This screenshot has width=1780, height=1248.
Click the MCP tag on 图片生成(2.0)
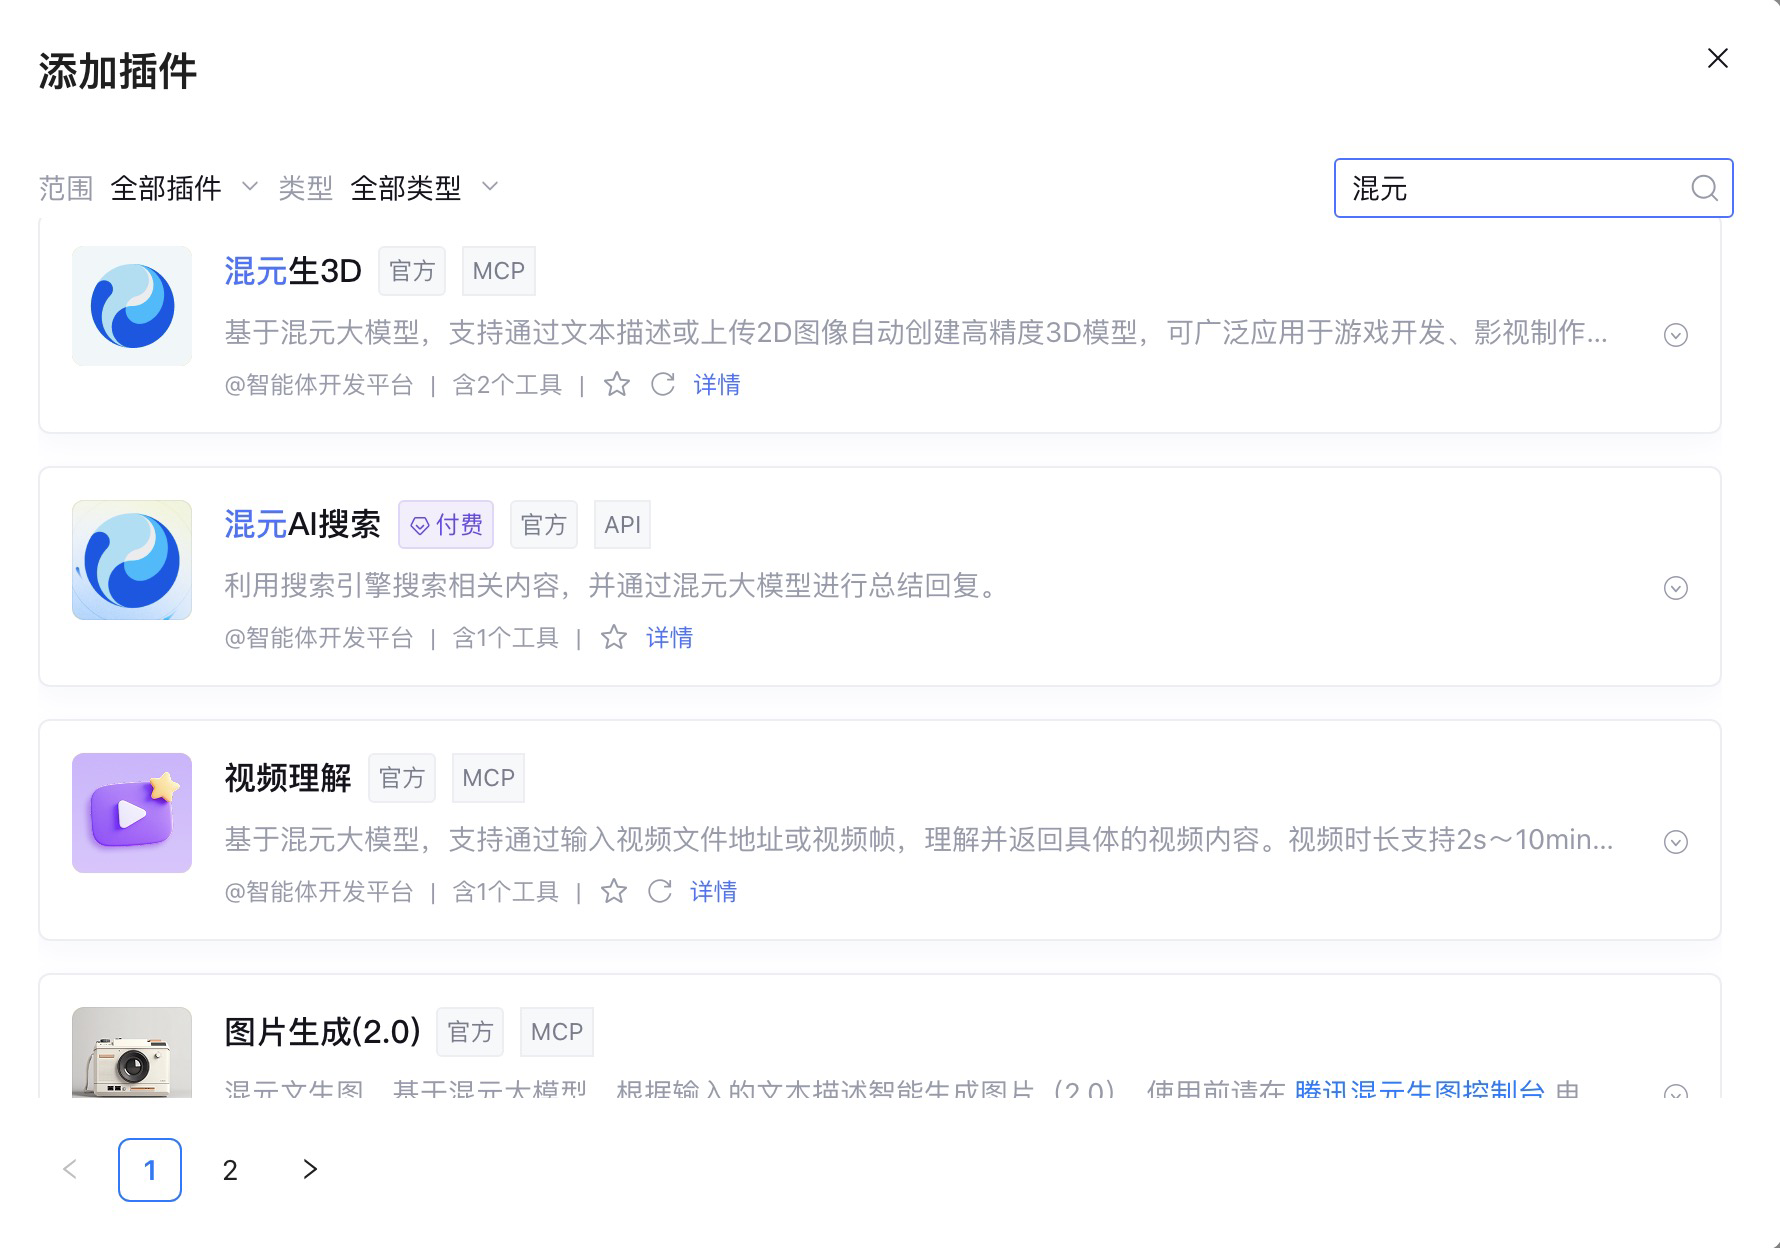[x=557, y=1031]
